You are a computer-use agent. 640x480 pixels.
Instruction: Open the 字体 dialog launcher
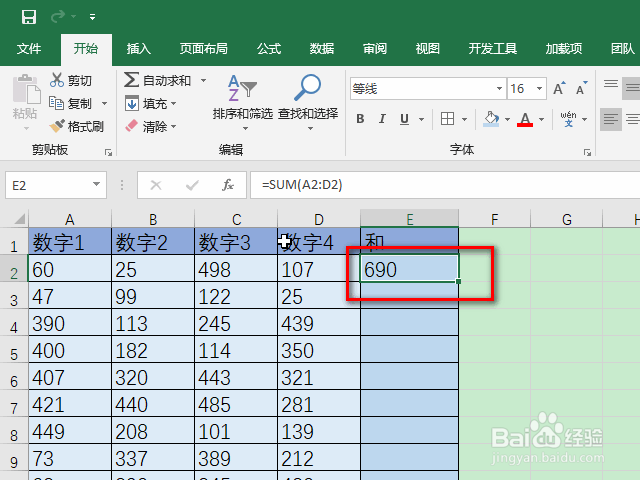coord(587,152)
